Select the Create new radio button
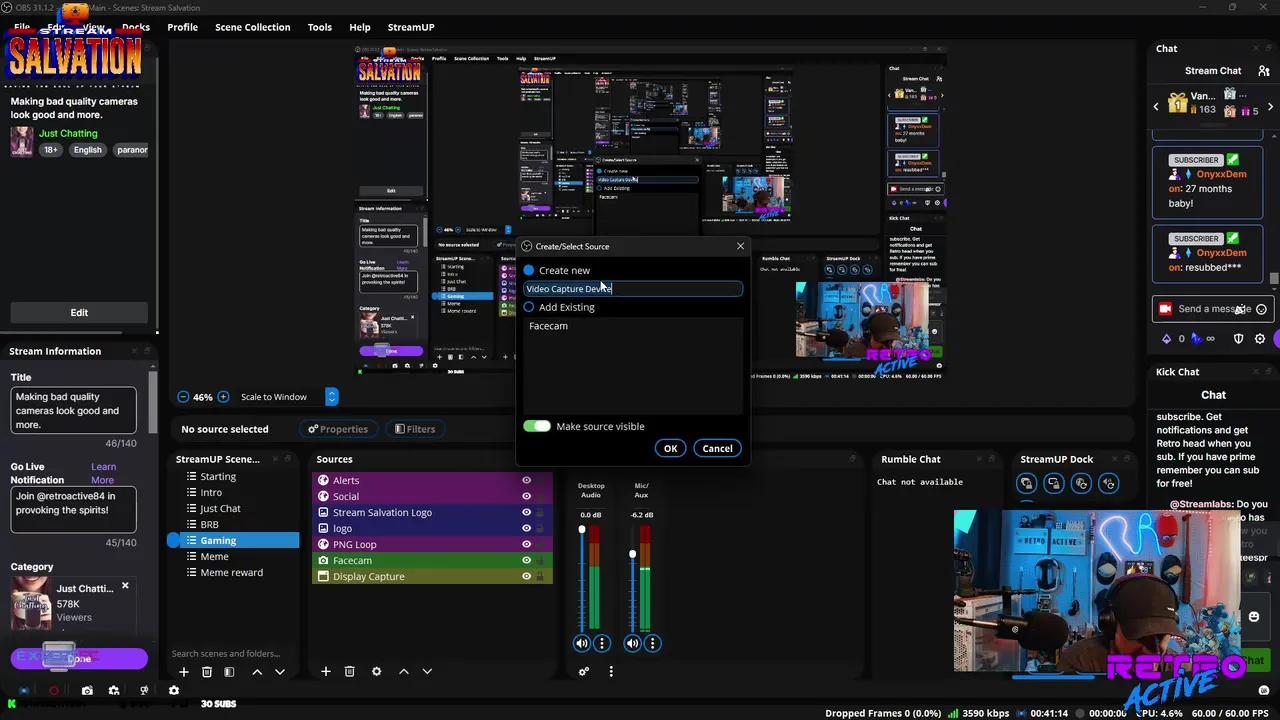Viewport: 1280px width, 720px height. pos(529,270)
